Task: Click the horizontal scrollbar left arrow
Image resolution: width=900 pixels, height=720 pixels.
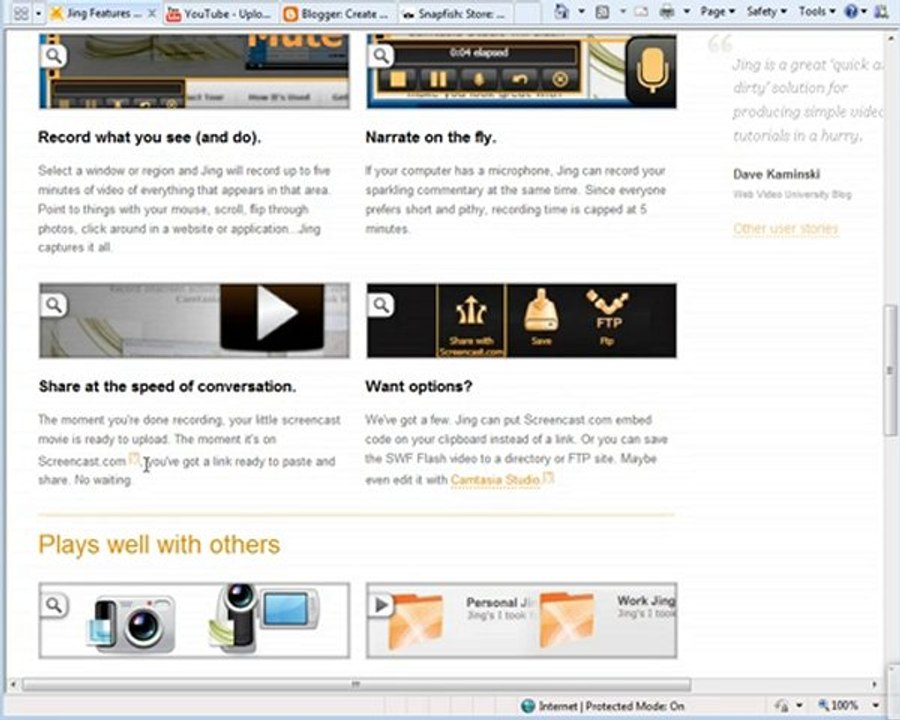Action: 13,684
